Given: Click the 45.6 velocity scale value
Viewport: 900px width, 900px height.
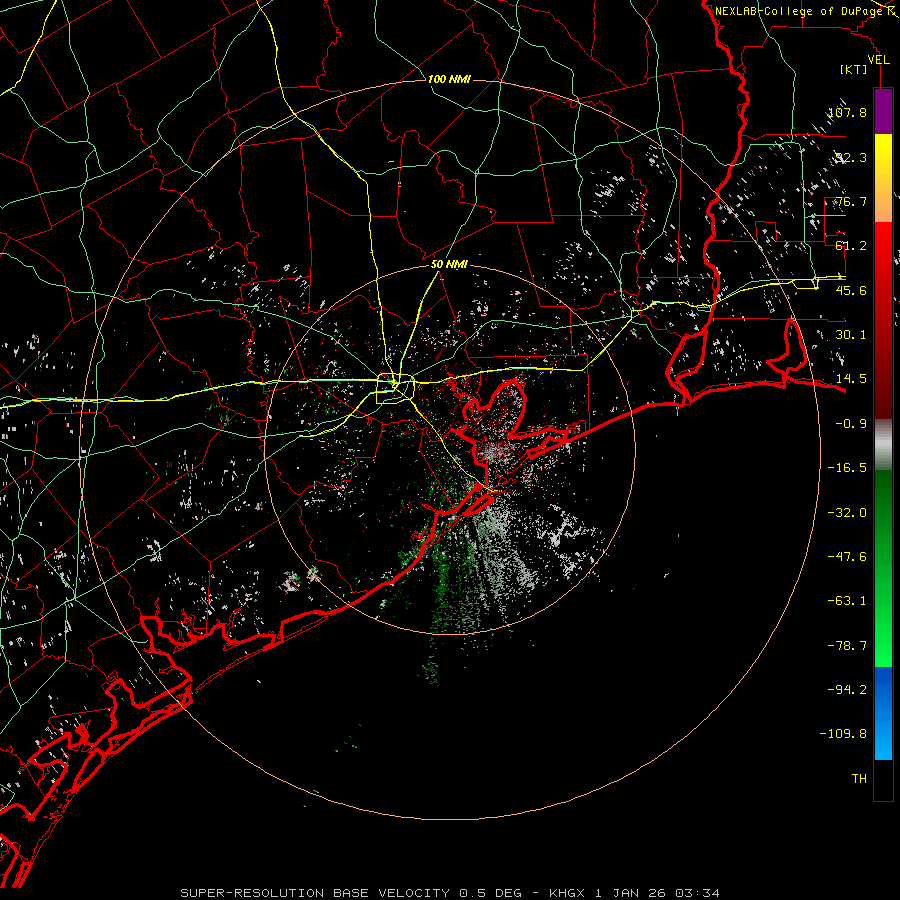Looking at the screenshot, I should tap(851, 290).
